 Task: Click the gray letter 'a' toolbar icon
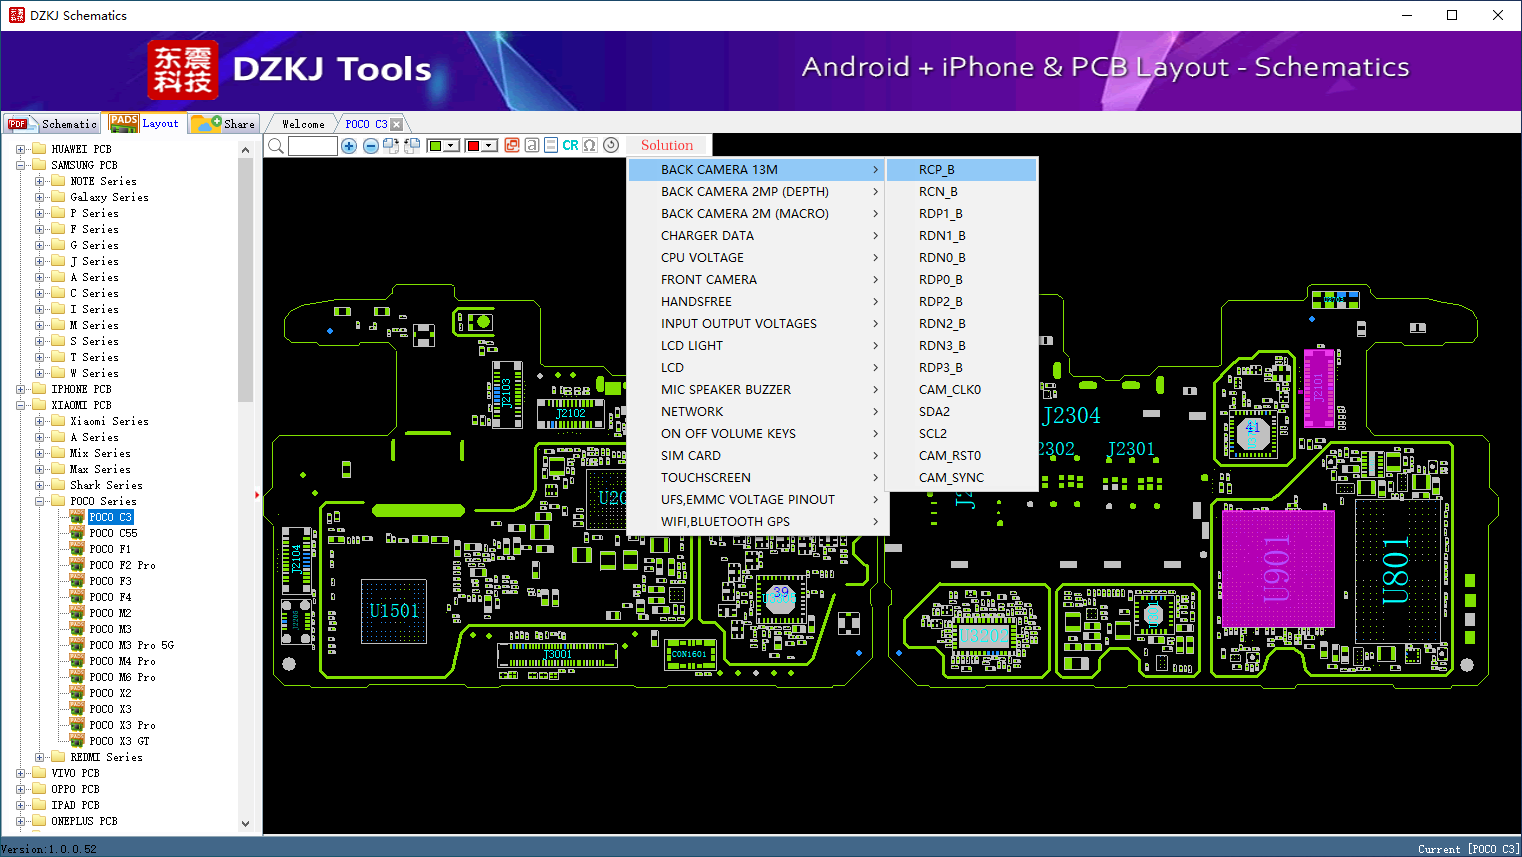coord(532,145)
